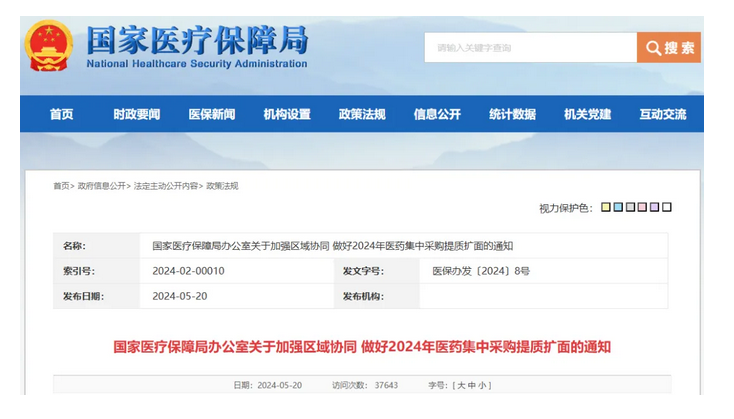Open the 信息公开 navigation item
Image resolution: width=734 pixels, height=419 pixels.
[437, 114]
